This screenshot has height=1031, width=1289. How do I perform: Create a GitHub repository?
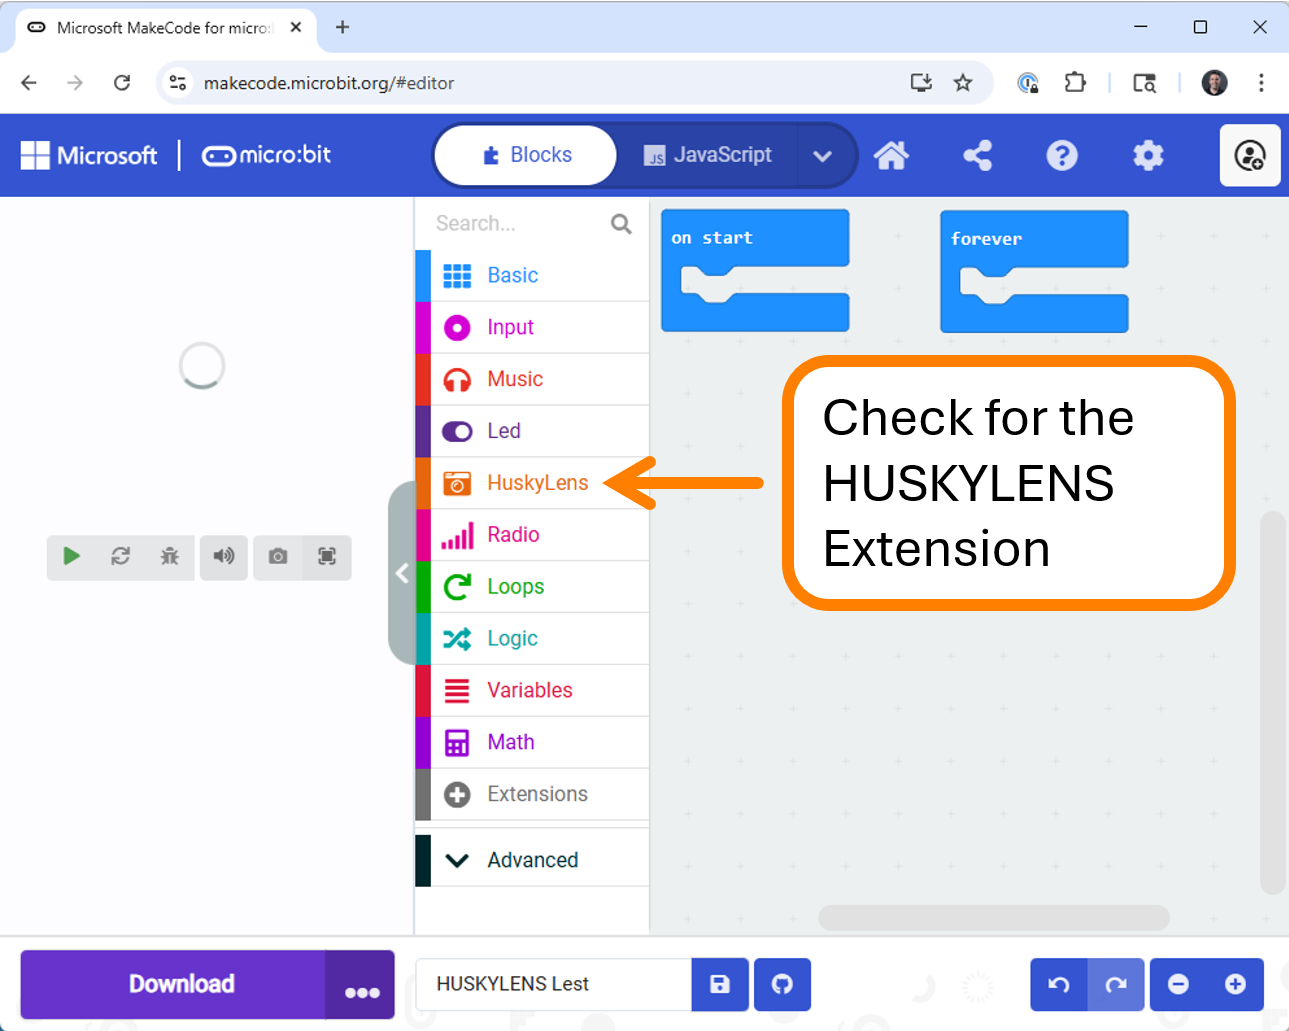782,984
